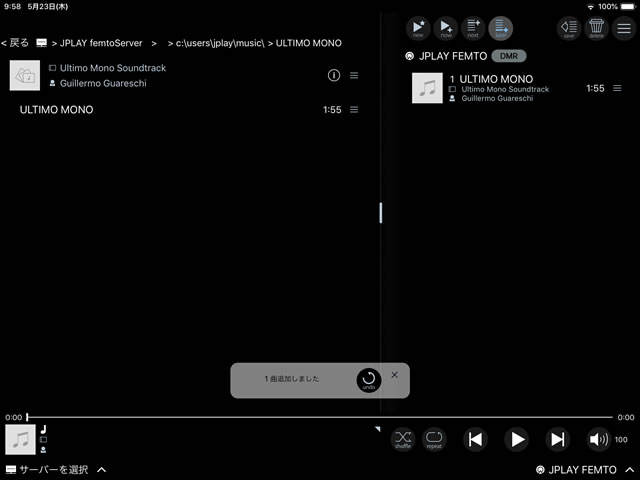This screenshot has height=480, width=640.
Task: Toggle repeat mode
Action: click(x=434, y=439)
